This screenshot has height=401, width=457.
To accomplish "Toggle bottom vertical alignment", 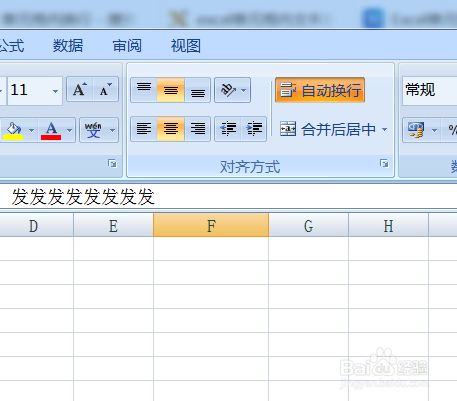I will (197, 90).
